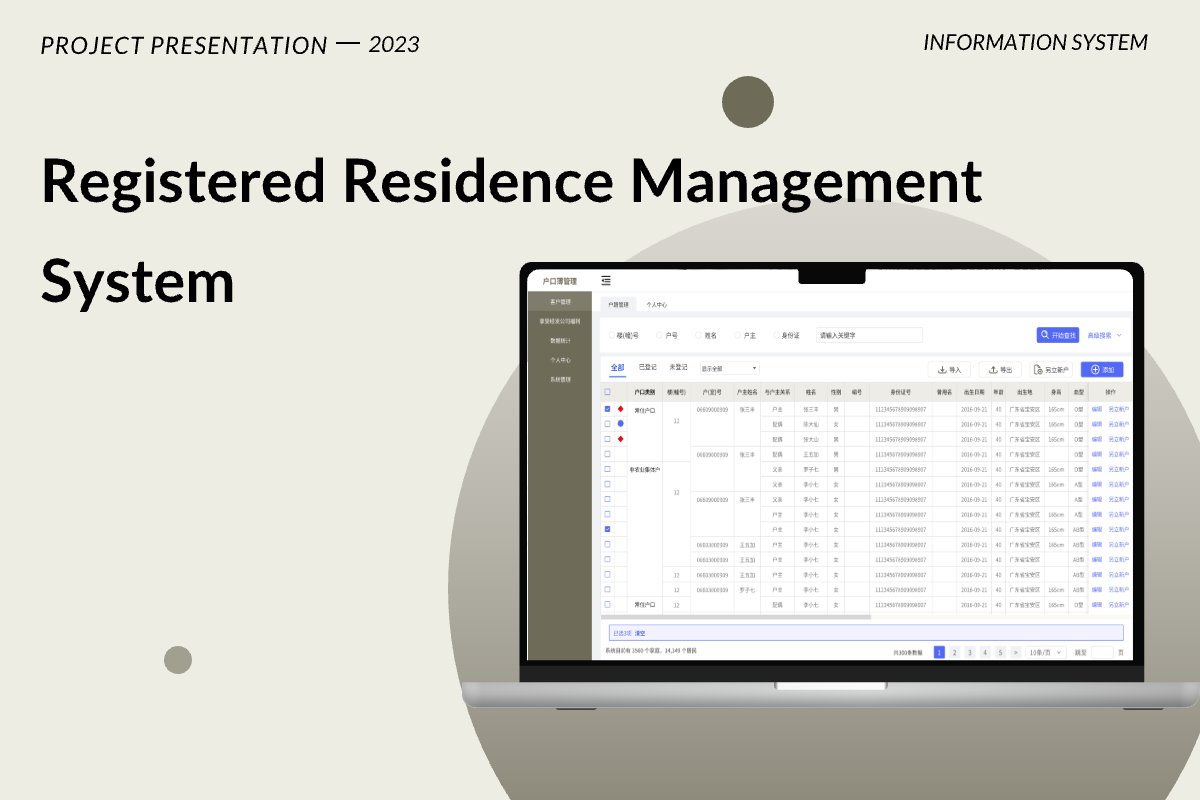
Task: Start a search with the magnifier 开始查找 button
Action: [1058, 335]
